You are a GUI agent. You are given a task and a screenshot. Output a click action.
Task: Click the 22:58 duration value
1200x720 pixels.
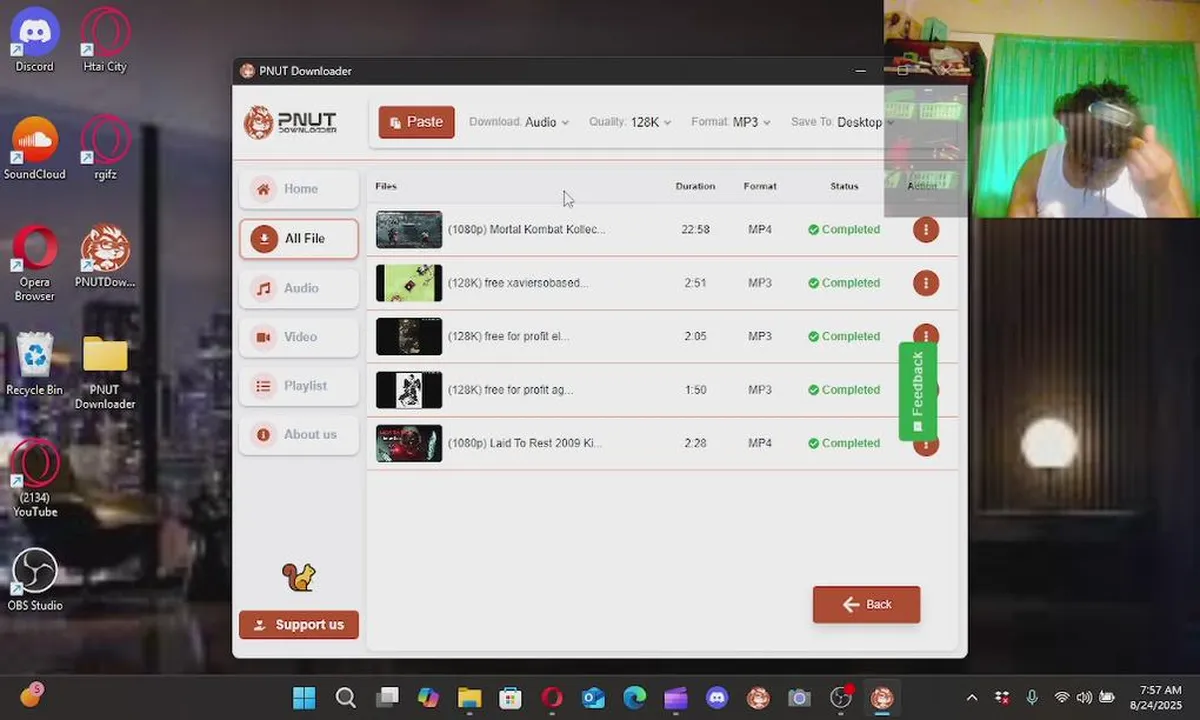(695, 230)
